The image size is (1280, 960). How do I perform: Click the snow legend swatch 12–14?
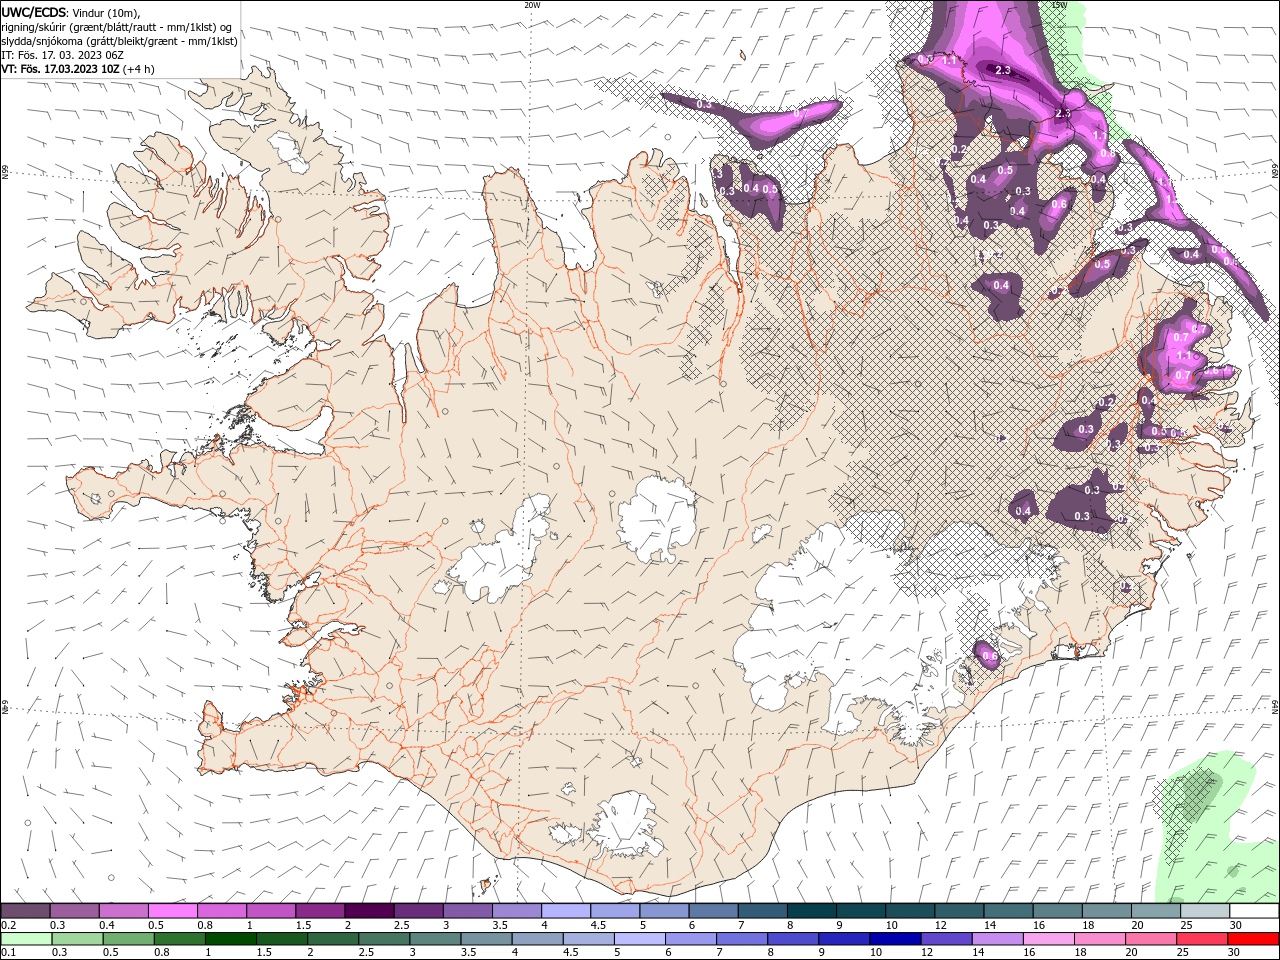click(x=957, y=911)
